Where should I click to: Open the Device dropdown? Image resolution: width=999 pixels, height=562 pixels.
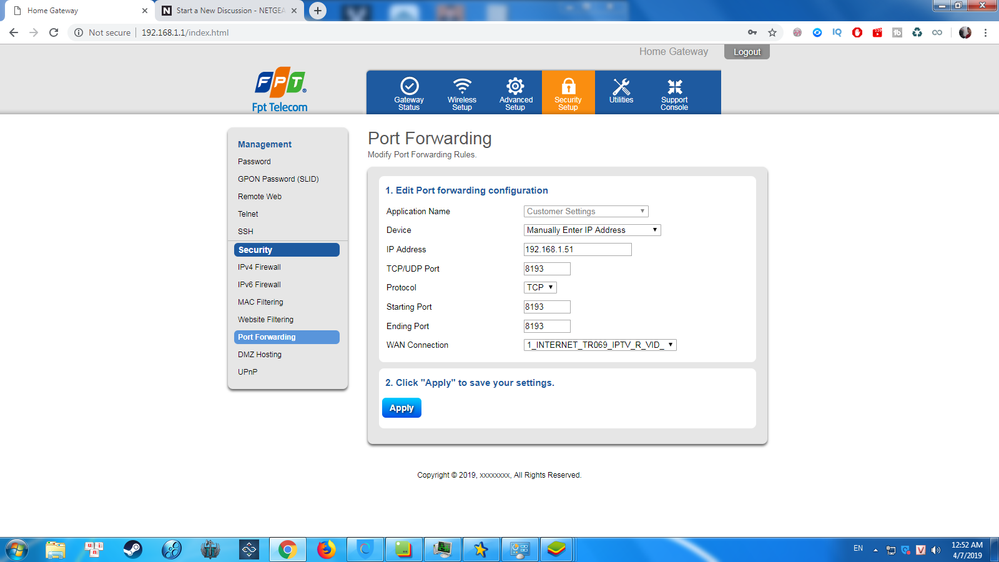pos(592,230)
